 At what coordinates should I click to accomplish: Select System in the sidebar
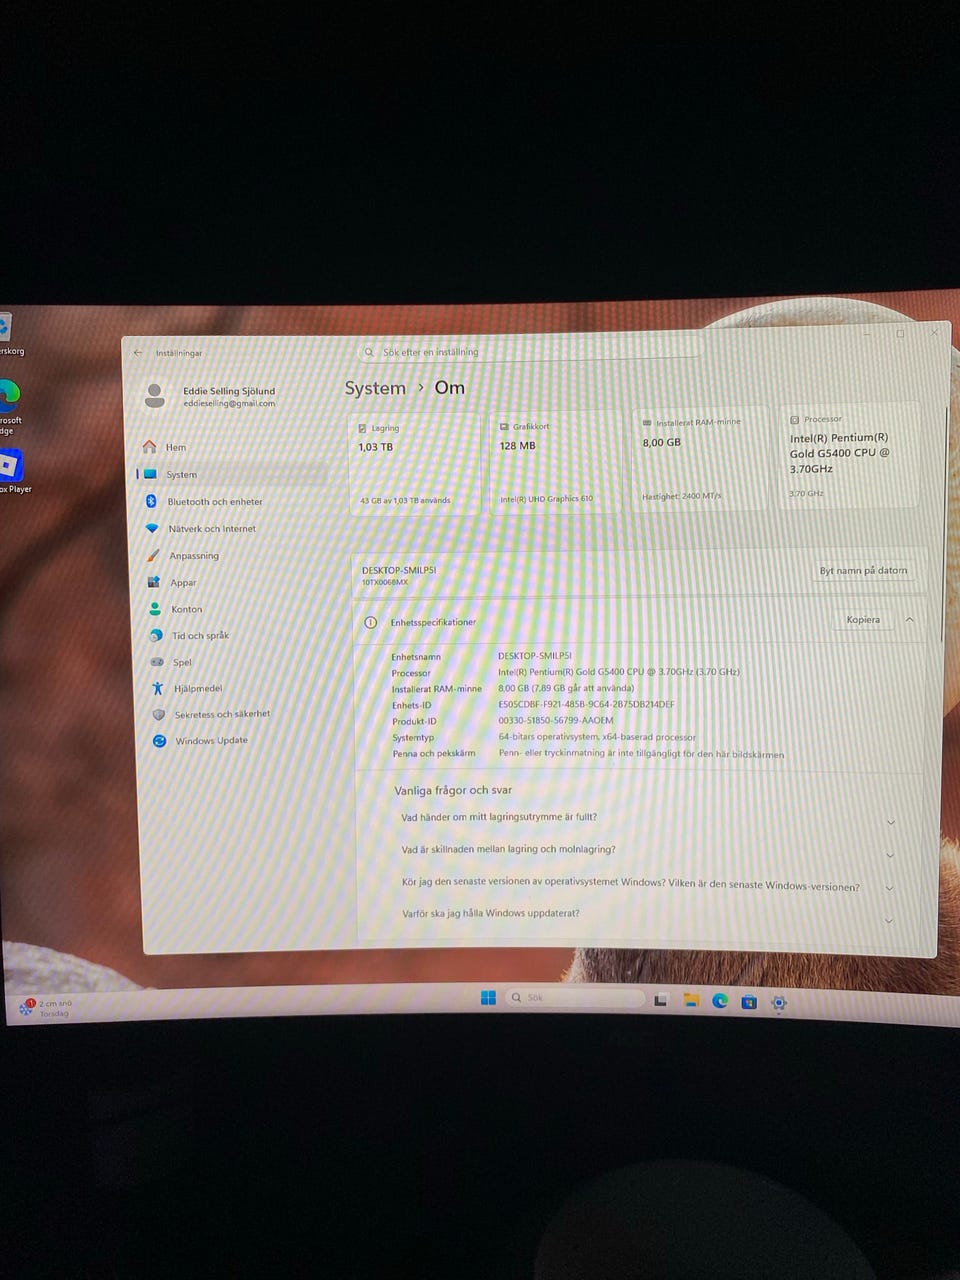pos(232,474)
